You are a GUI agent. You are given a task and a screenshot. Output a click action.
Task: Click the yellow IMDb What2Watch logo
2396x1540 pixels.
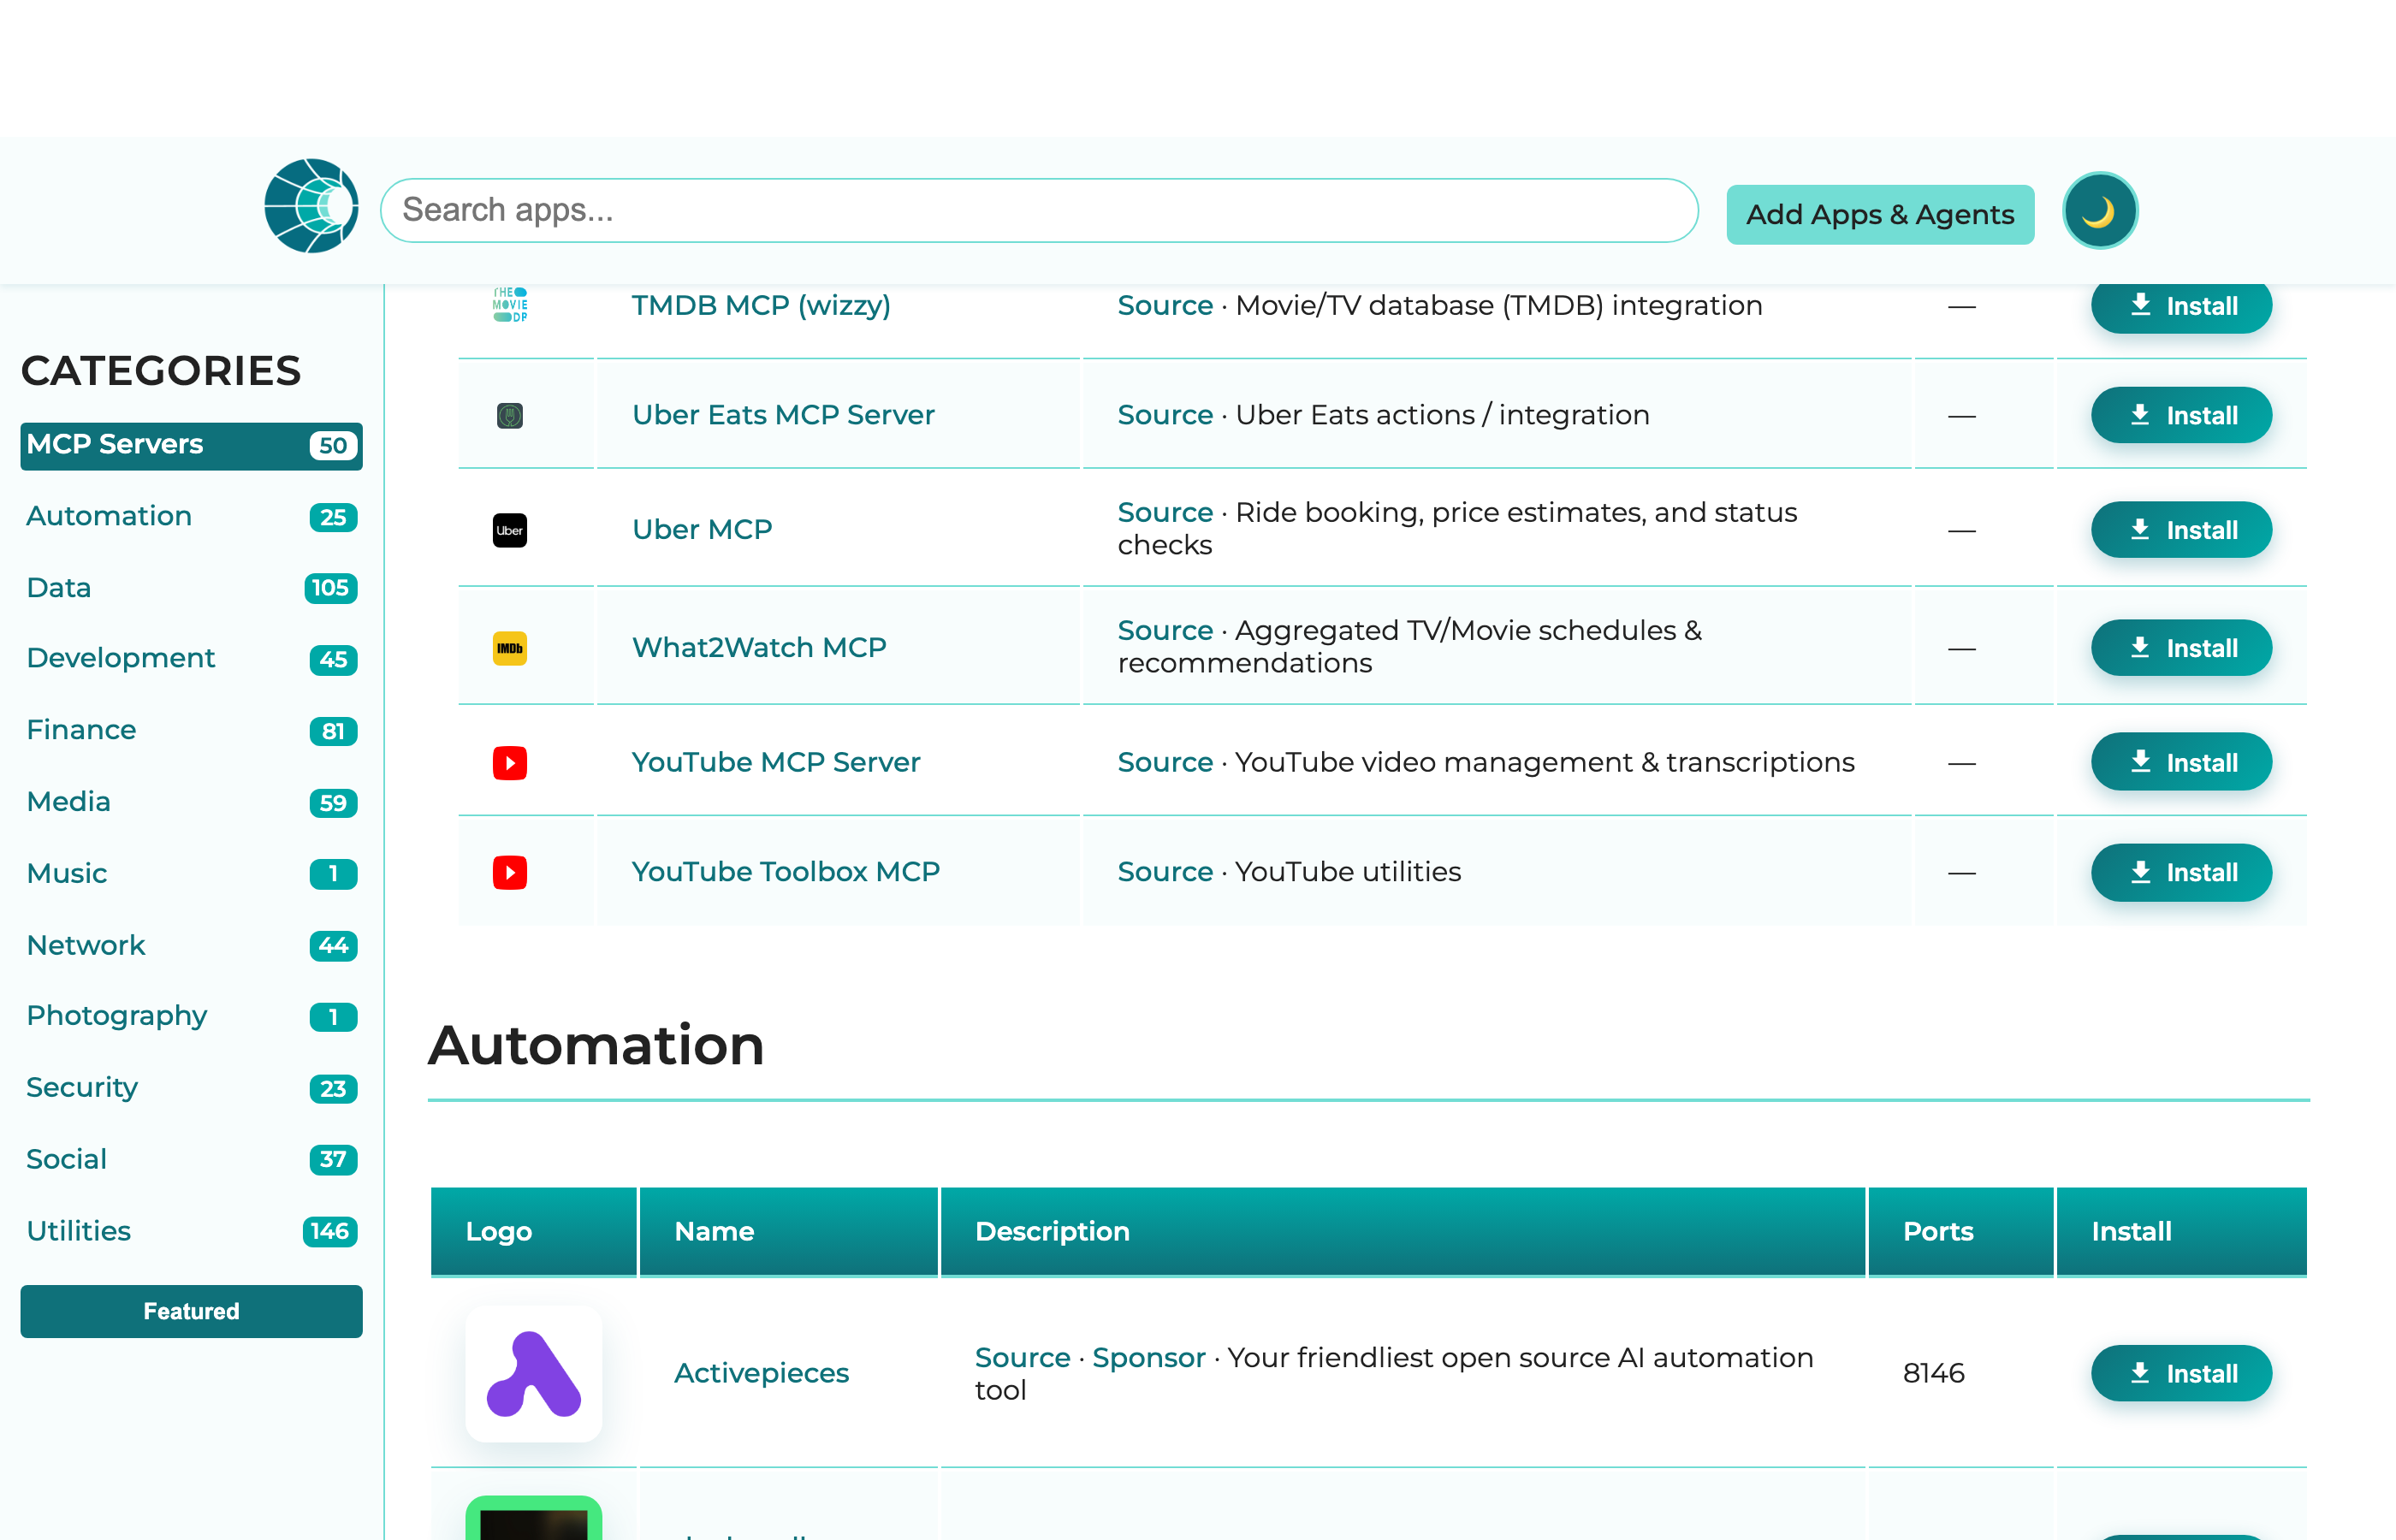click(x=510, y=648)
